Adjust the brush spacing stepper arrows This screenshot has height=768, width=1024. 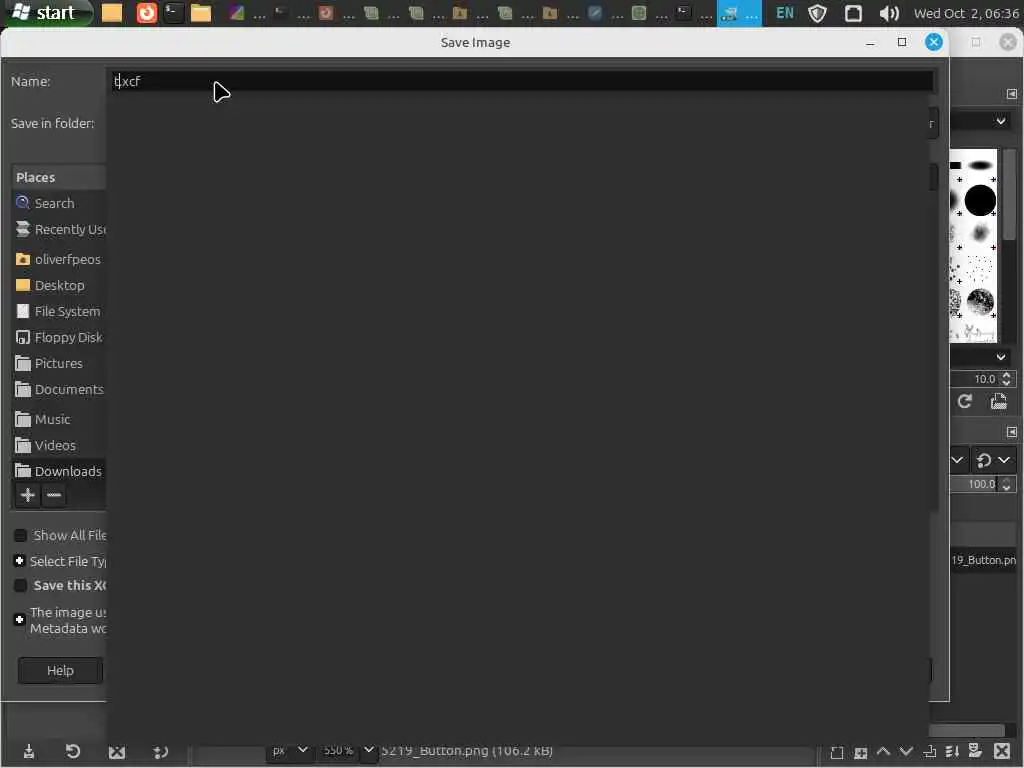[x=1006, y=379]
